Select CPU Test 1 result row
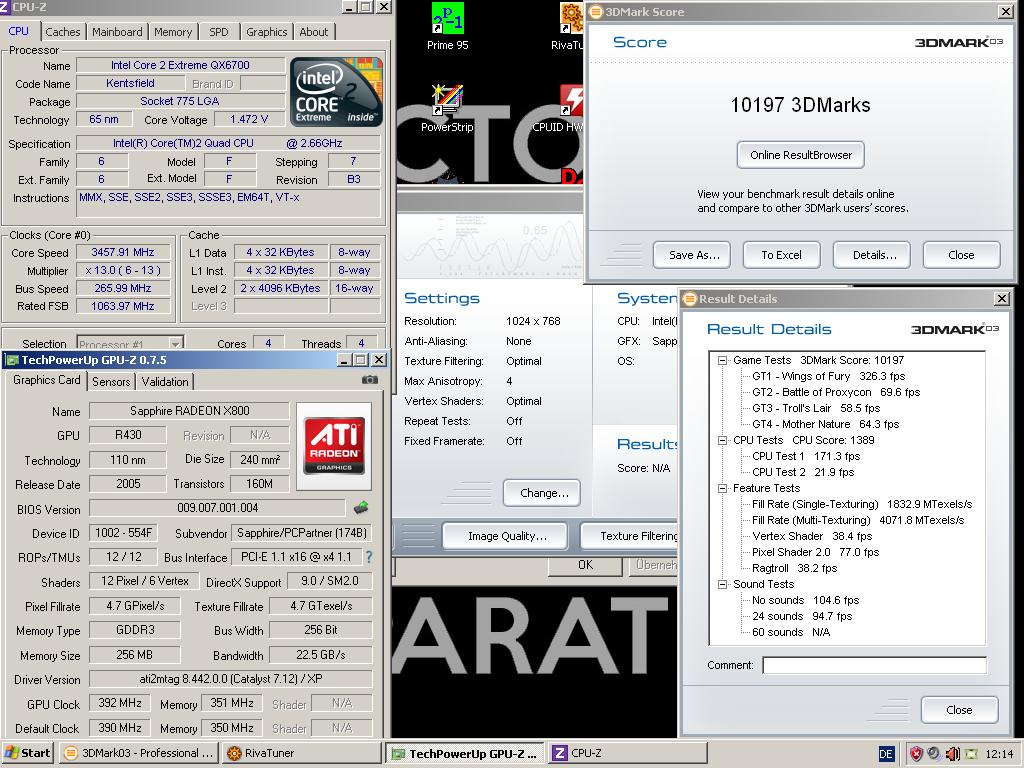The width and height of the screenshot is (1024, 768). pyautogui.click(x=806, y=456)
